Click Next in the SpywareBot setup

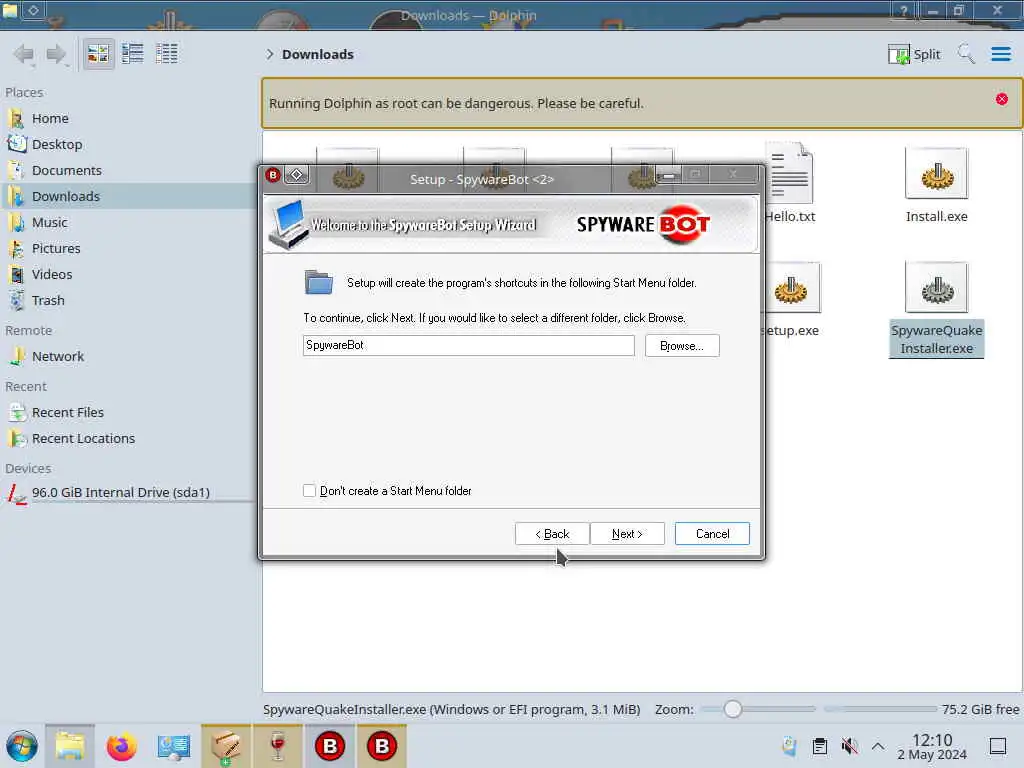pos(627,534)
